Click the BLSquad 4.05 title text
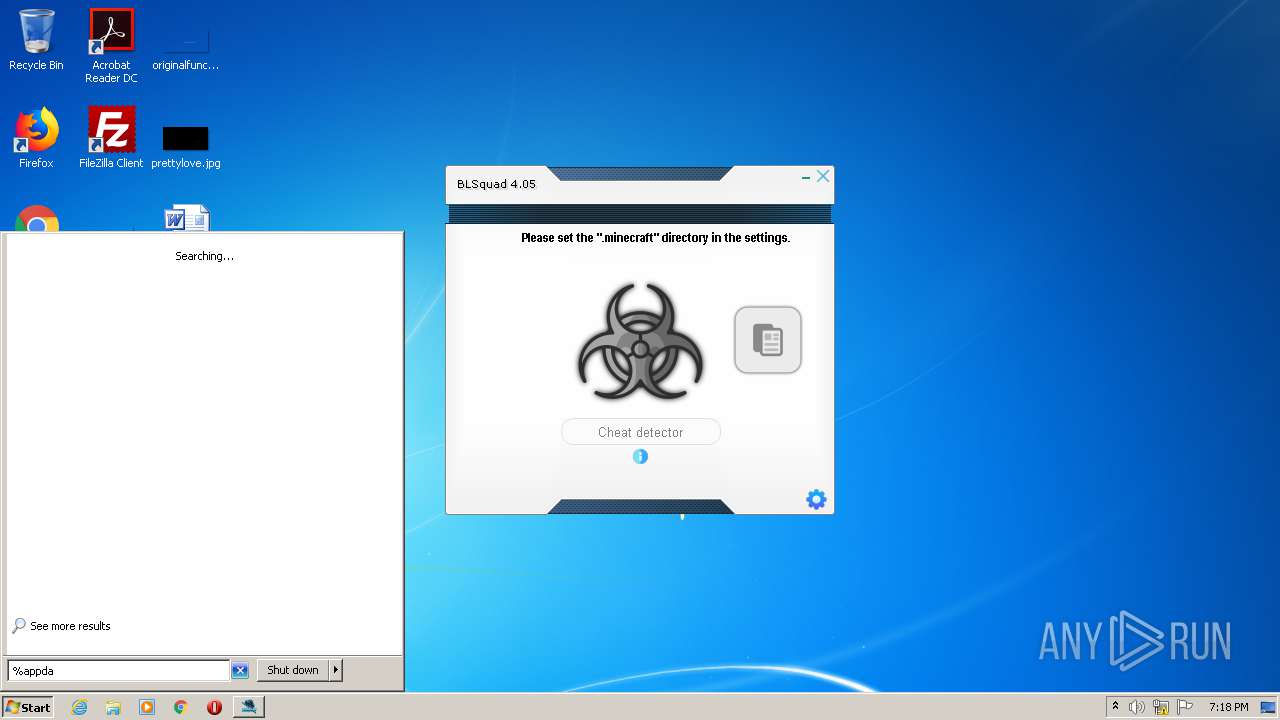The image size is (1280, 720). (496, 184)
